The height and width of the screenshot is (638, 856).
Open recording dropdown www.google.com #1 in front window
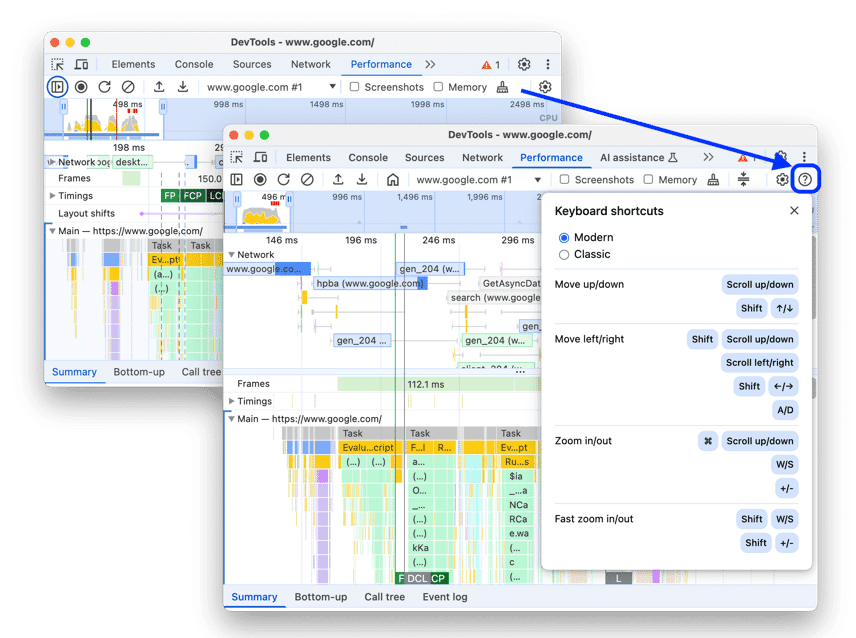(x=479, y=180)
